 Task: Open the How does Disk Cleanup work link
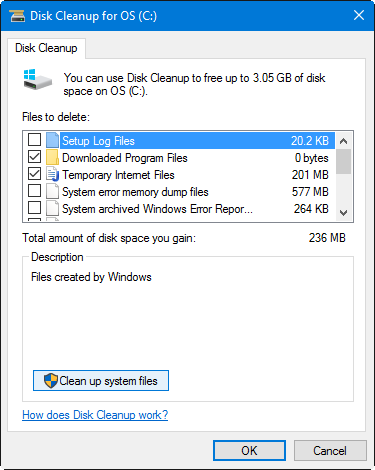tap(95, 415)
